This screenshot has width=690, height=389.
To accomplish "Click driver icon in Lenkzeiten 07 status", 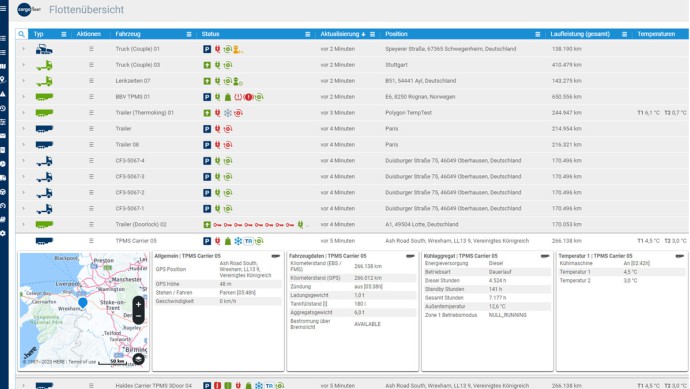I will pos(237,81).
